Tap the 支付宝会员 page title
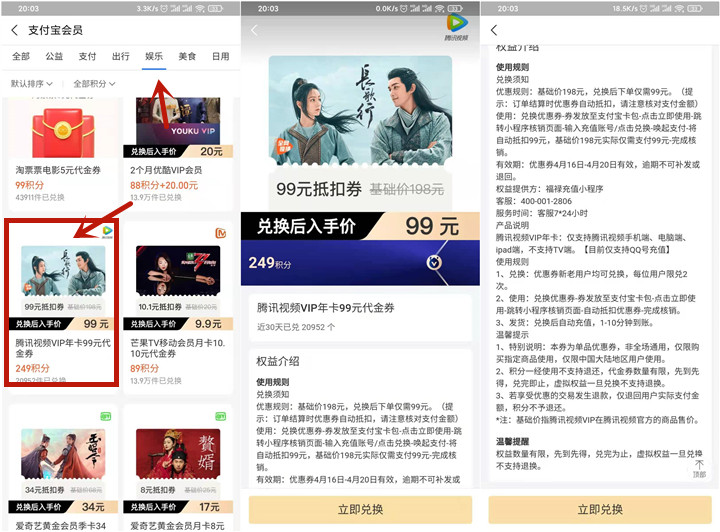Image resolution: width=720 pixels, height=532 pixels. tap(56, 30)
